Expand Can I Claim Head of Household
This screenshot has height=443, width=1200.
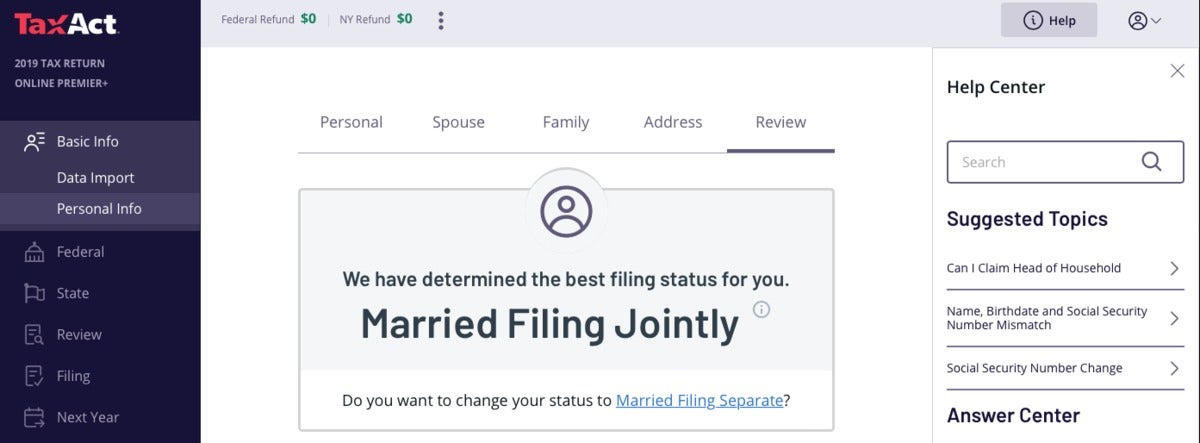[1065, 268]
